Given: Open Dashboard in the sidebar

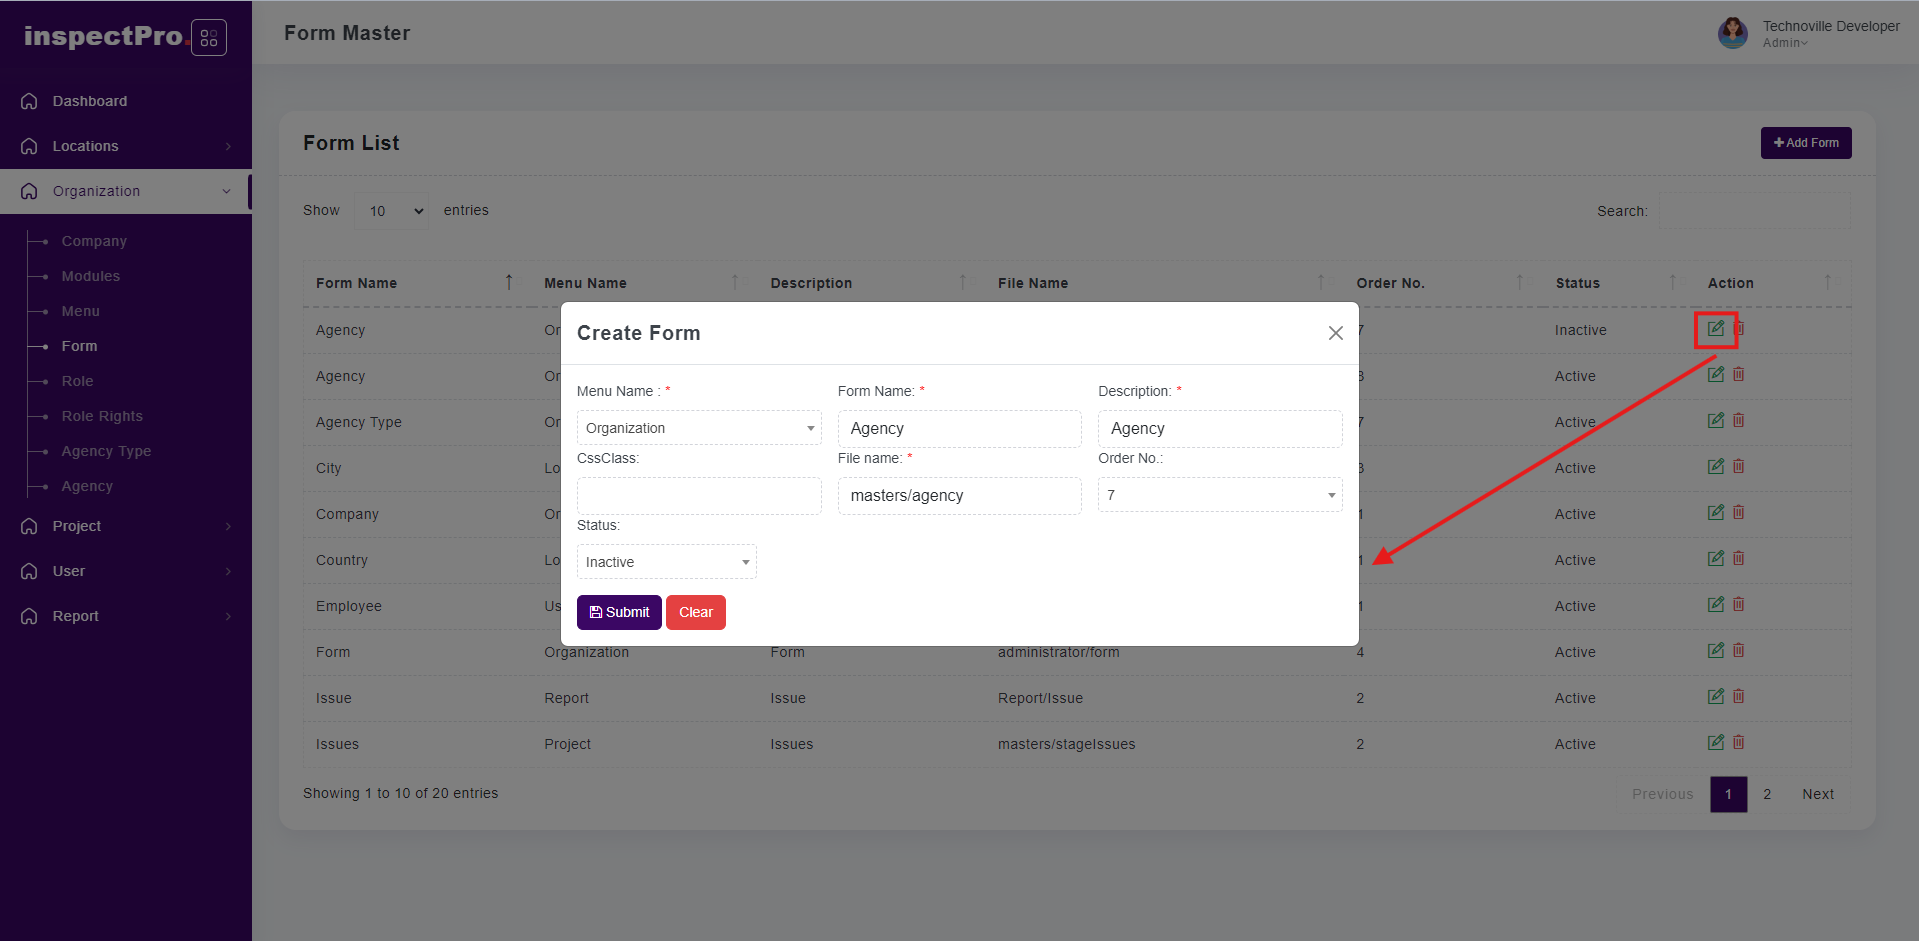Looking at the screenshot, I should coord(90,101).
